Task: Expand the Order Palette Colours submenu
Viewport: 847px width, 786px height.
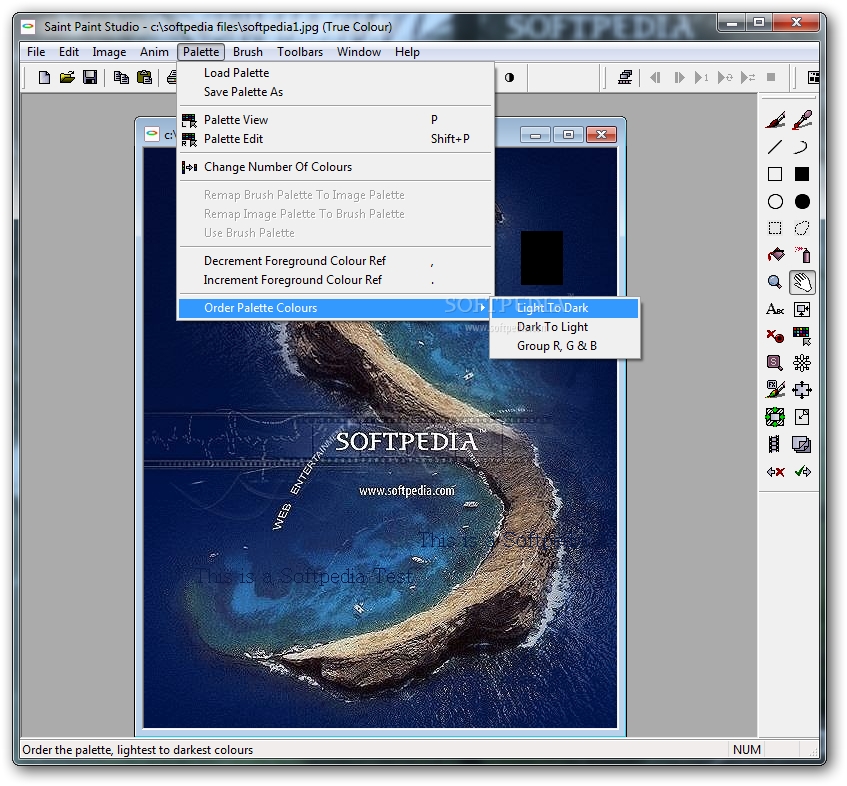Action: (x=335, y=308)
